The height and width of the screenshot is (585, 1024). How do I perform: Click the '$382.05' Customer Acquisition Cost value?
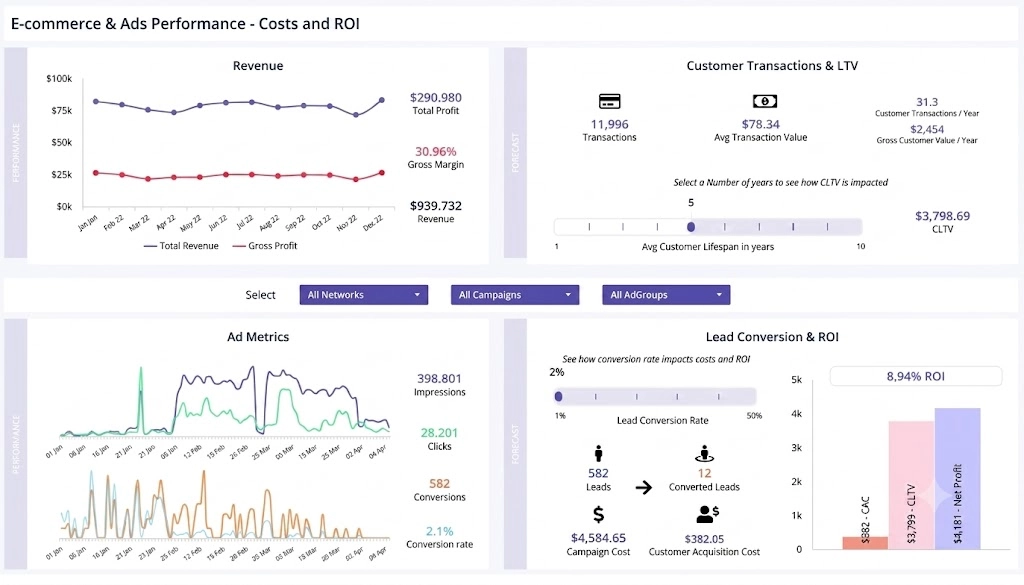704,539
